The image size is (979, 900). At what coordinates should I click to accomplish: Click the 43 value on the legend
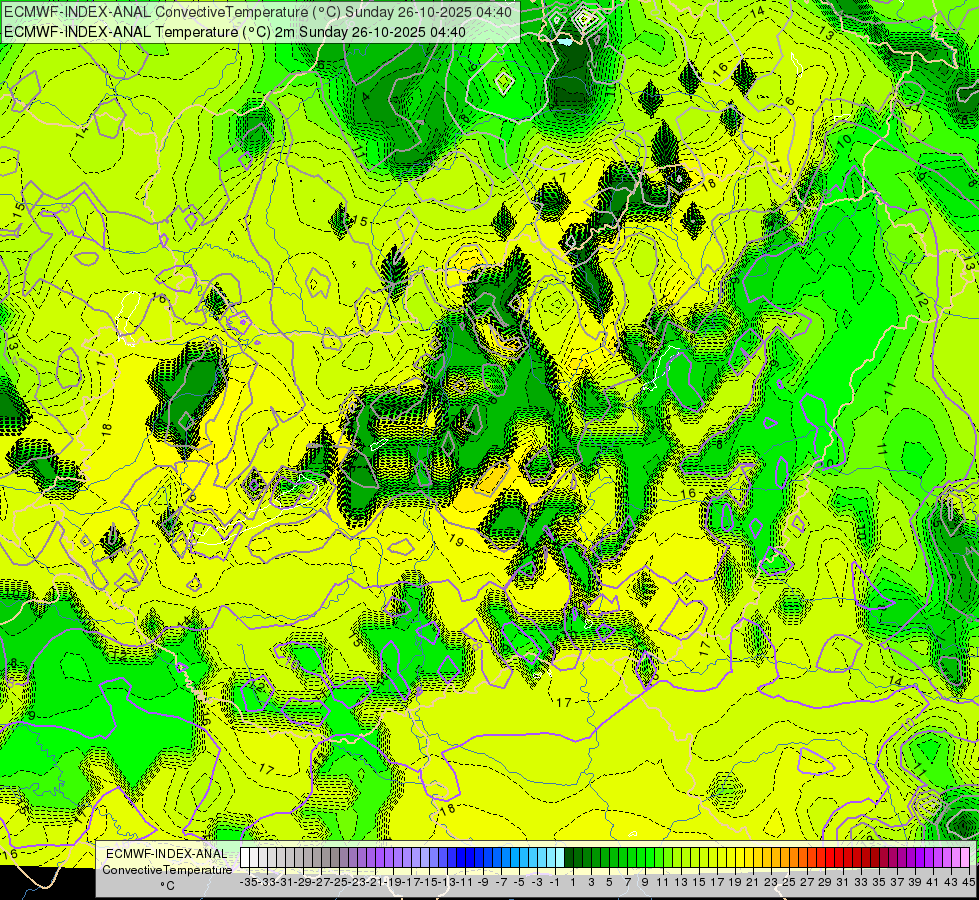point(952,882)
